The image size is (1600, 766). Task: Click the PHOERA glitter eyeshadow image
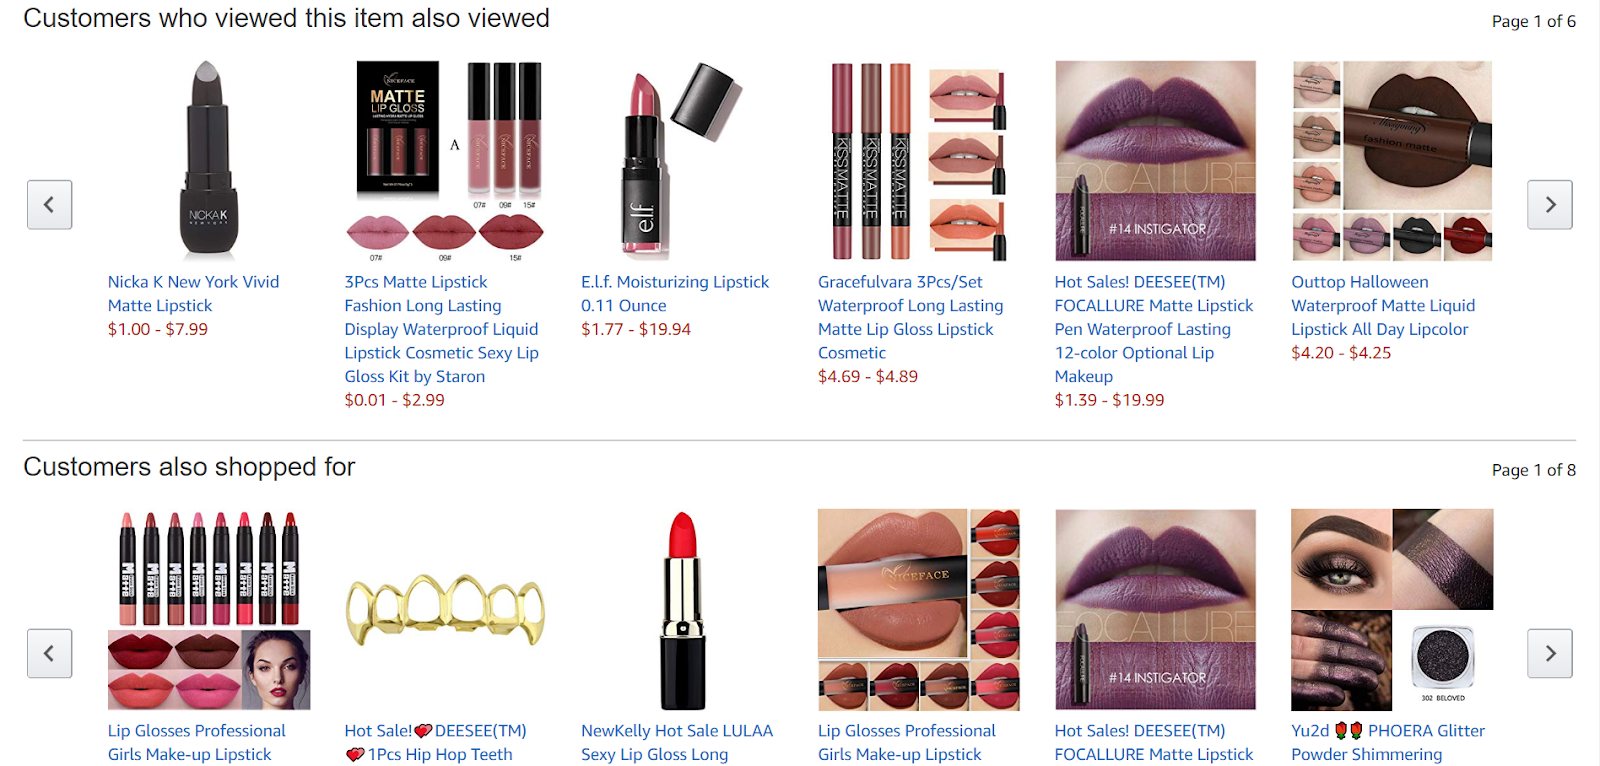[x=1392, y=610]
